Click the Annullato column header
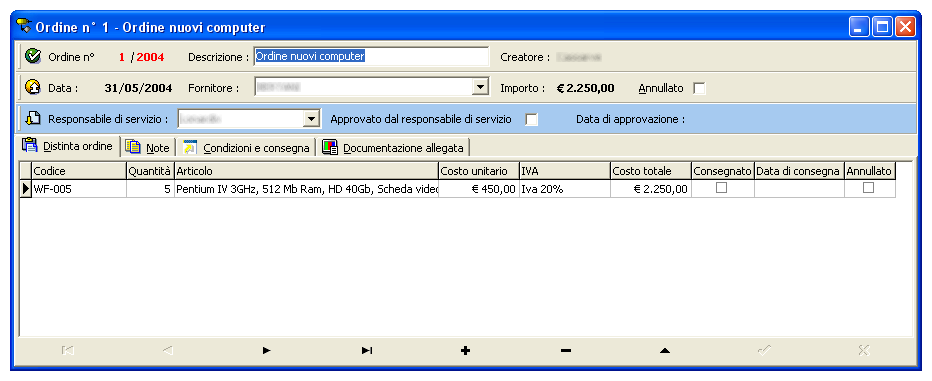This screenshot has width=932, height=381. coord(870,171)
